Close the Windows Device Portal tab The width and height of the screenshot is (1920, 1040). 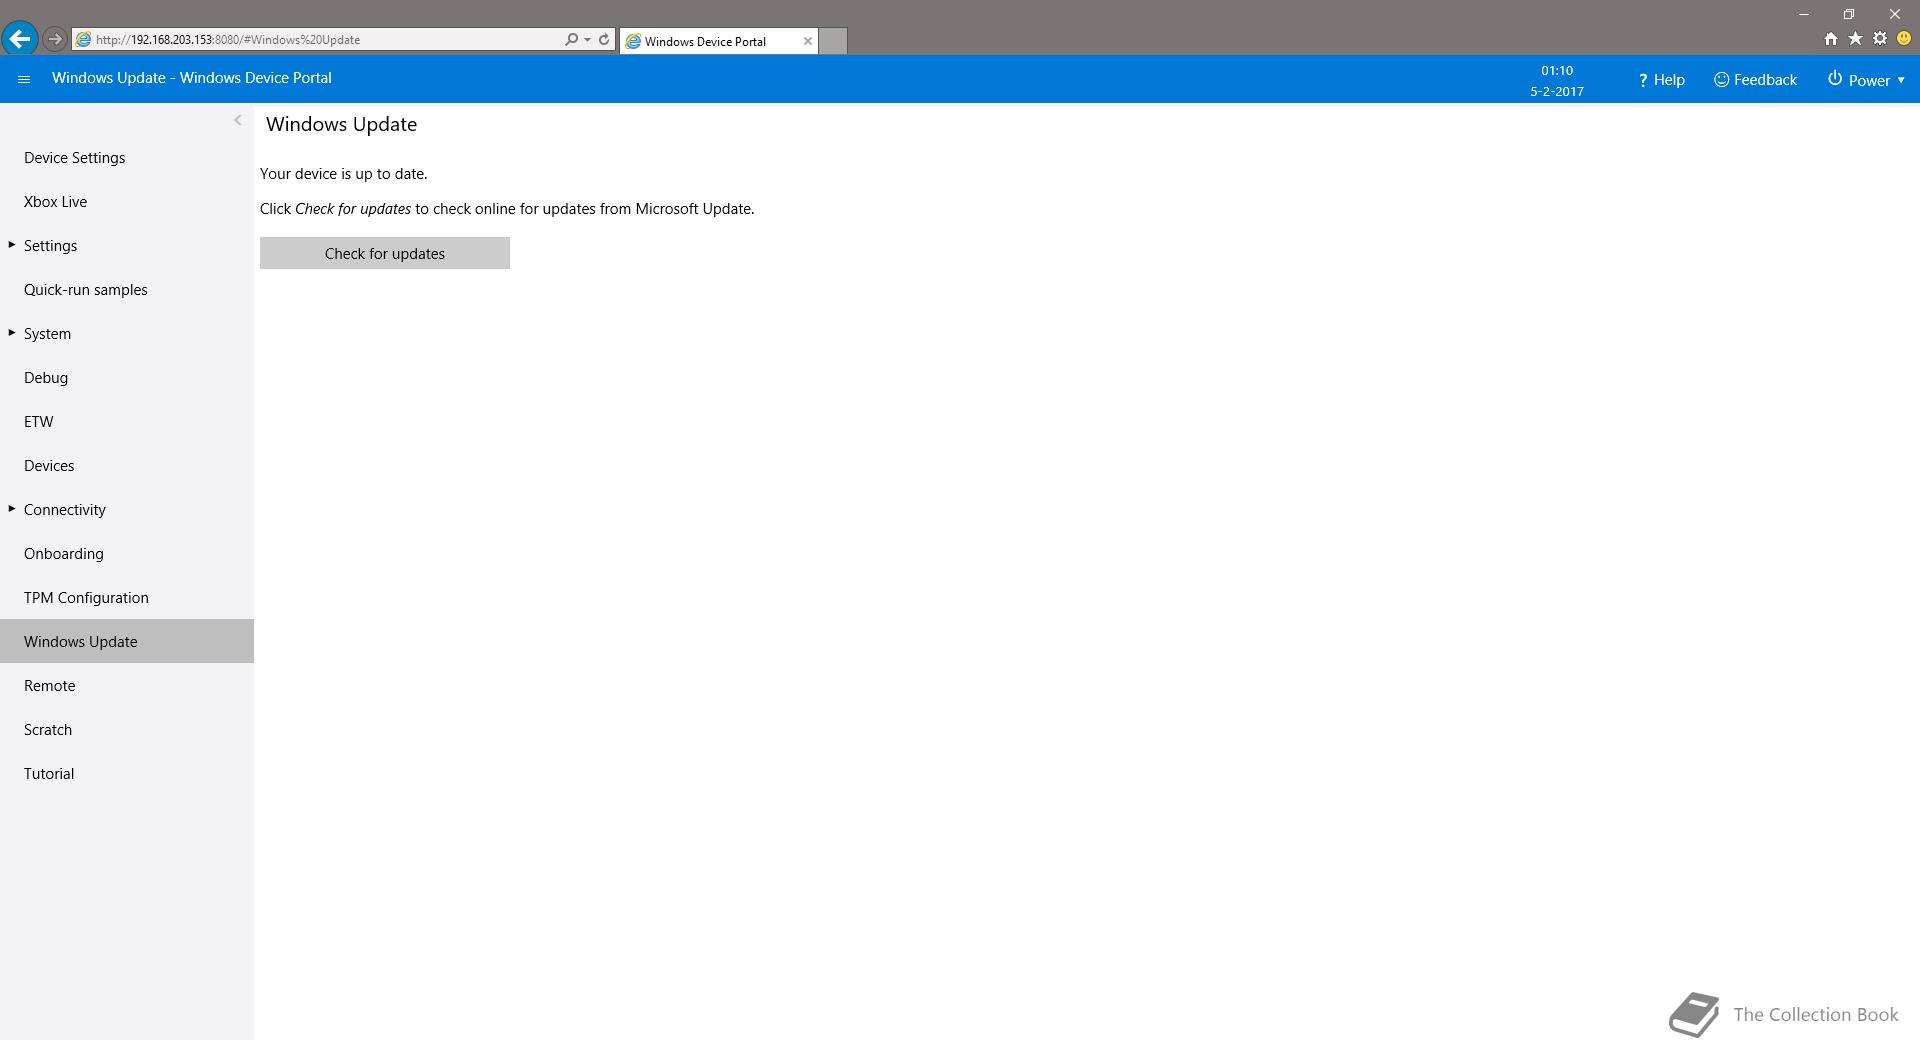pos(808,41)
